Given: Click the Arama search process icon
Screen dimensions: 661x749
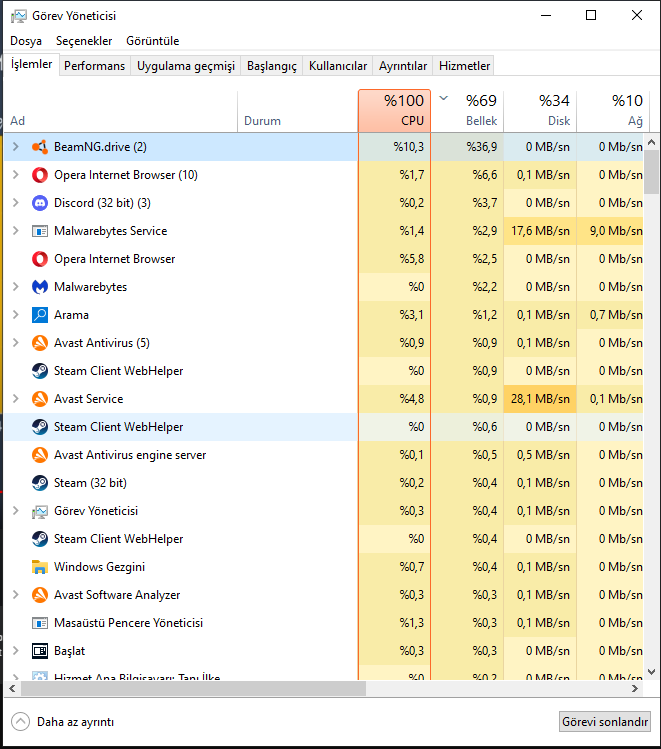Looking at the screenshot, I should 40,315.
